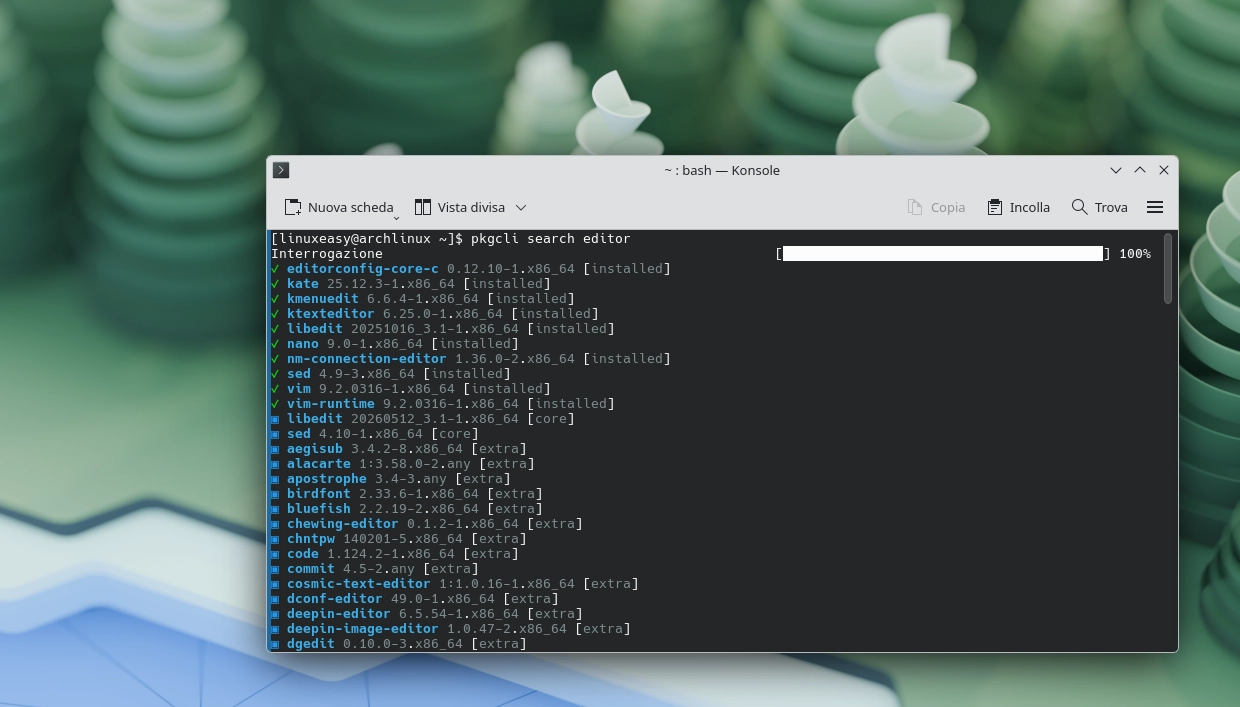Open a new tab with Nuova scheda
The height and width of the screenshot is (707, 1240).
click(338, 207)
